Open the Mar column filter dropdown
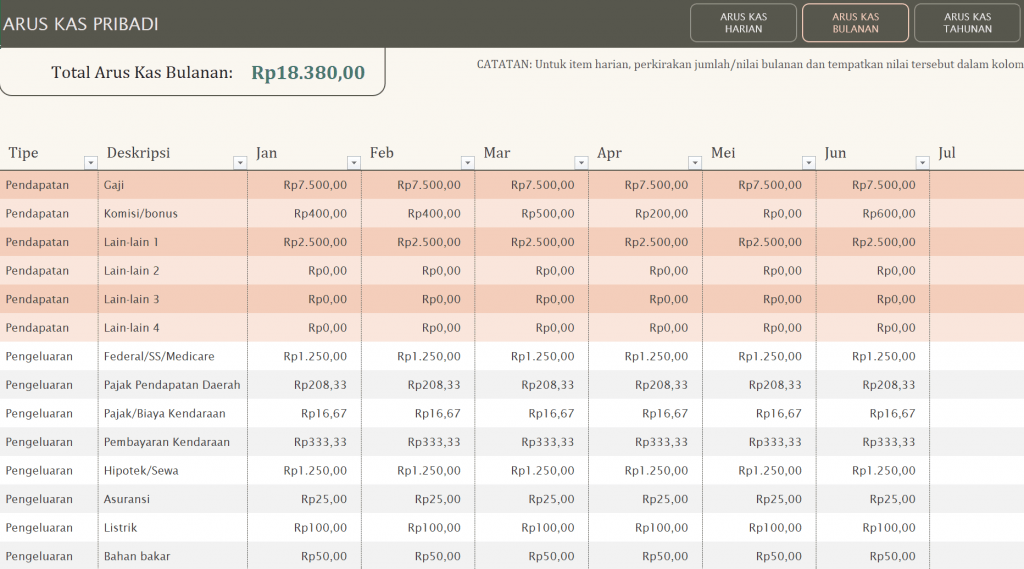This screenshot has height=569, width=1024. (581, 162)
